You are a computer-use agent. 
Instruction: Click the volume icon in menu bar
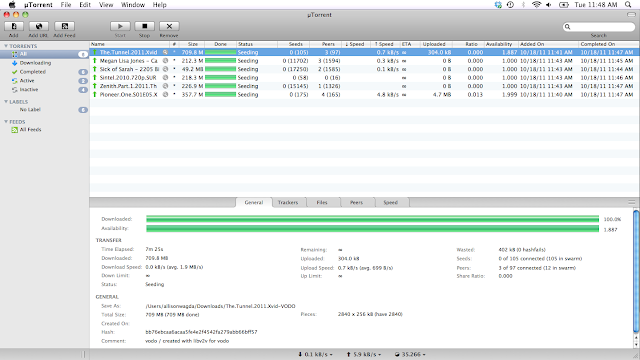point(549,5)
